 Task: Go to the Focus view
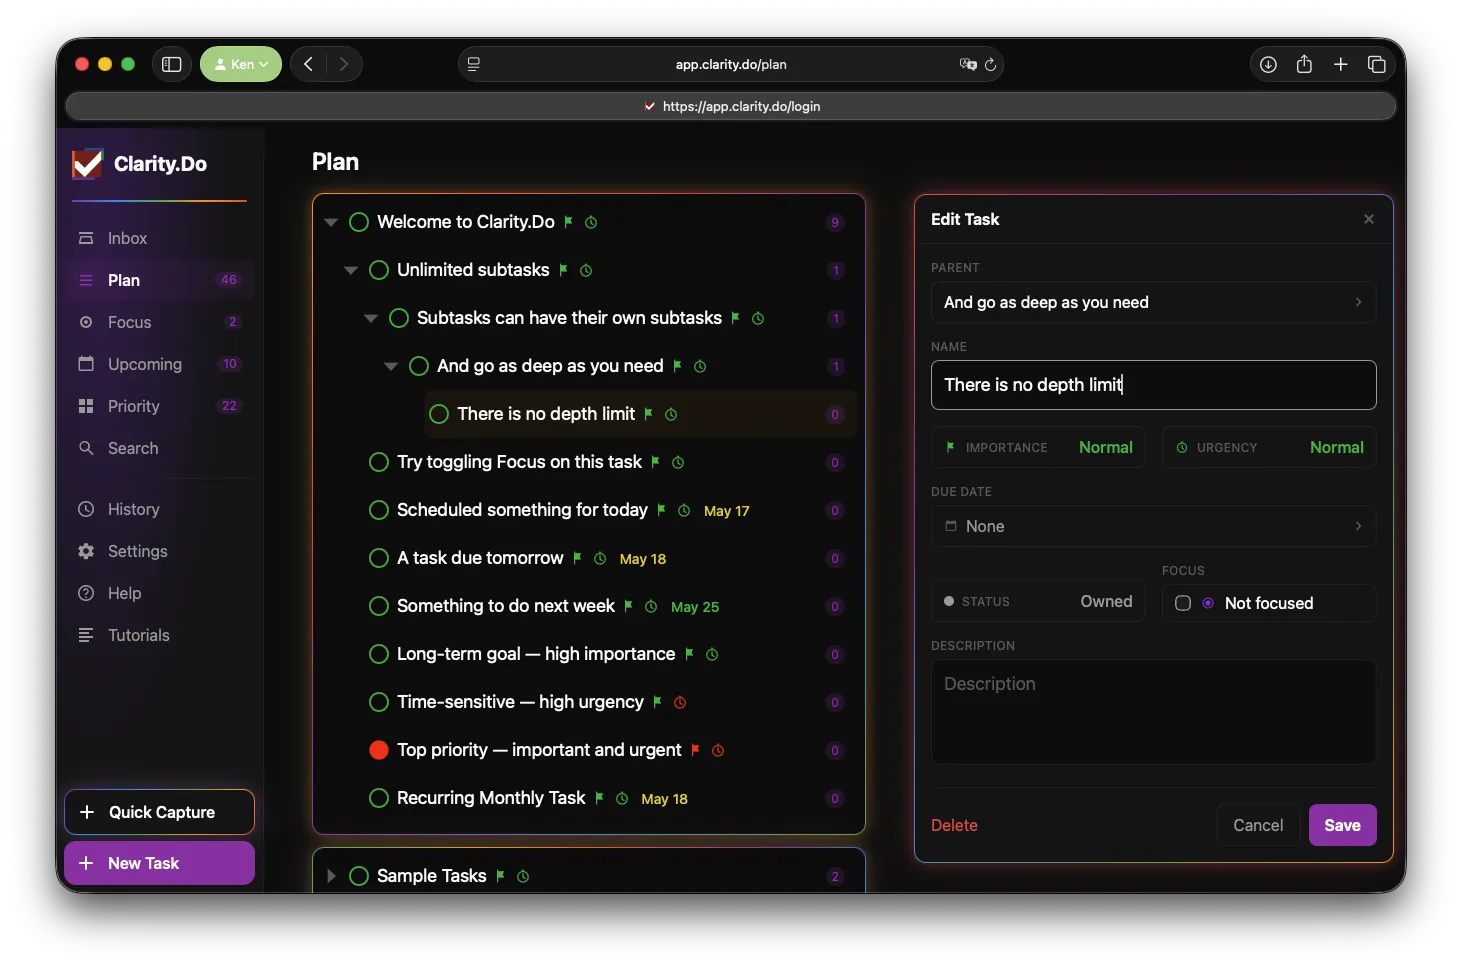160,322
